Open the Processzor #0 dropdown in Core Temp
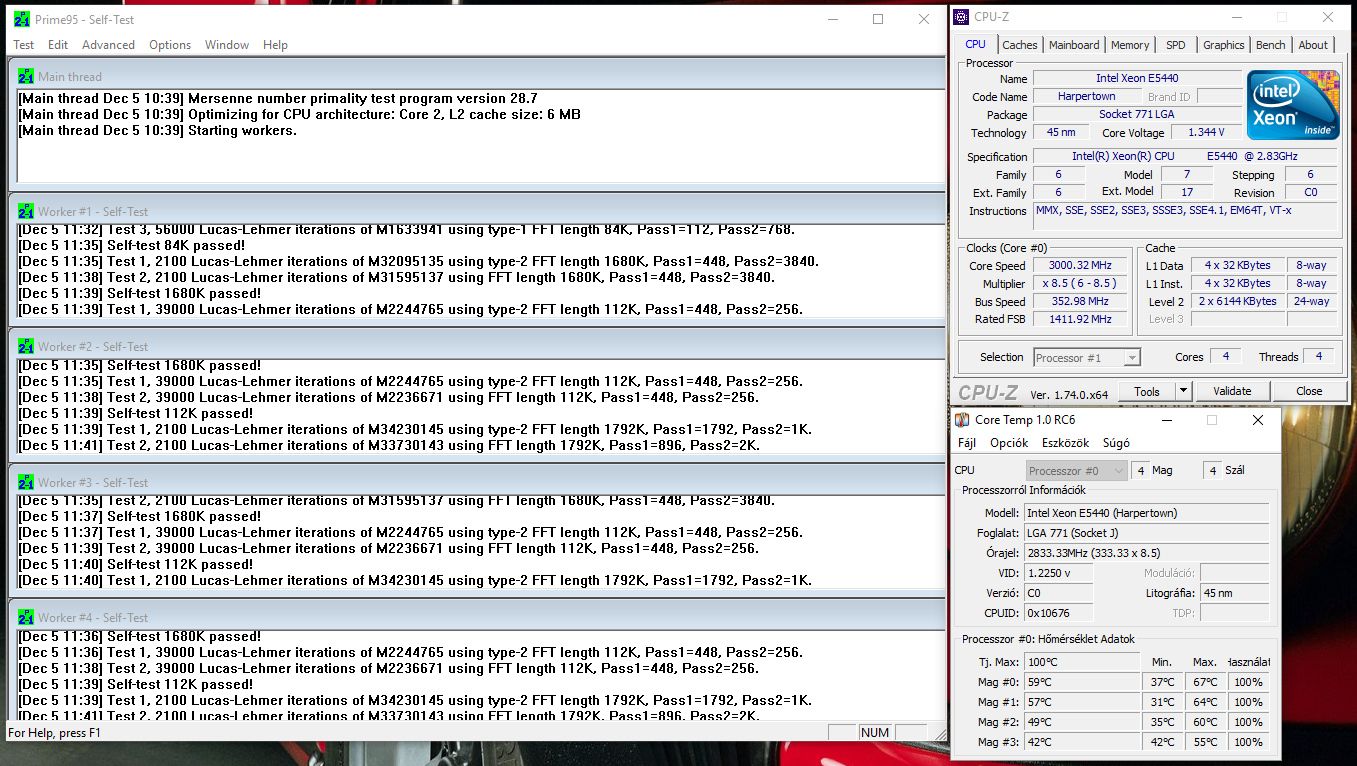The height and width of the screenshot is (766, 1357). tap(1077, 470)
